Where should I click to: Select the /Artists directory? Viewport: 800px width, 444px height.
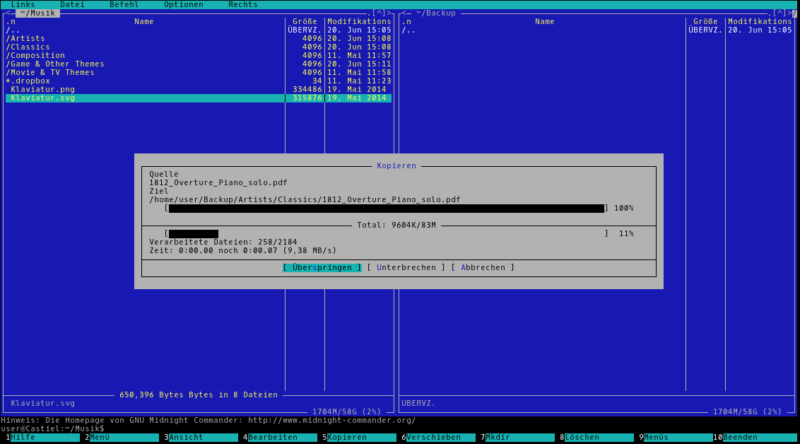(28, 38)
